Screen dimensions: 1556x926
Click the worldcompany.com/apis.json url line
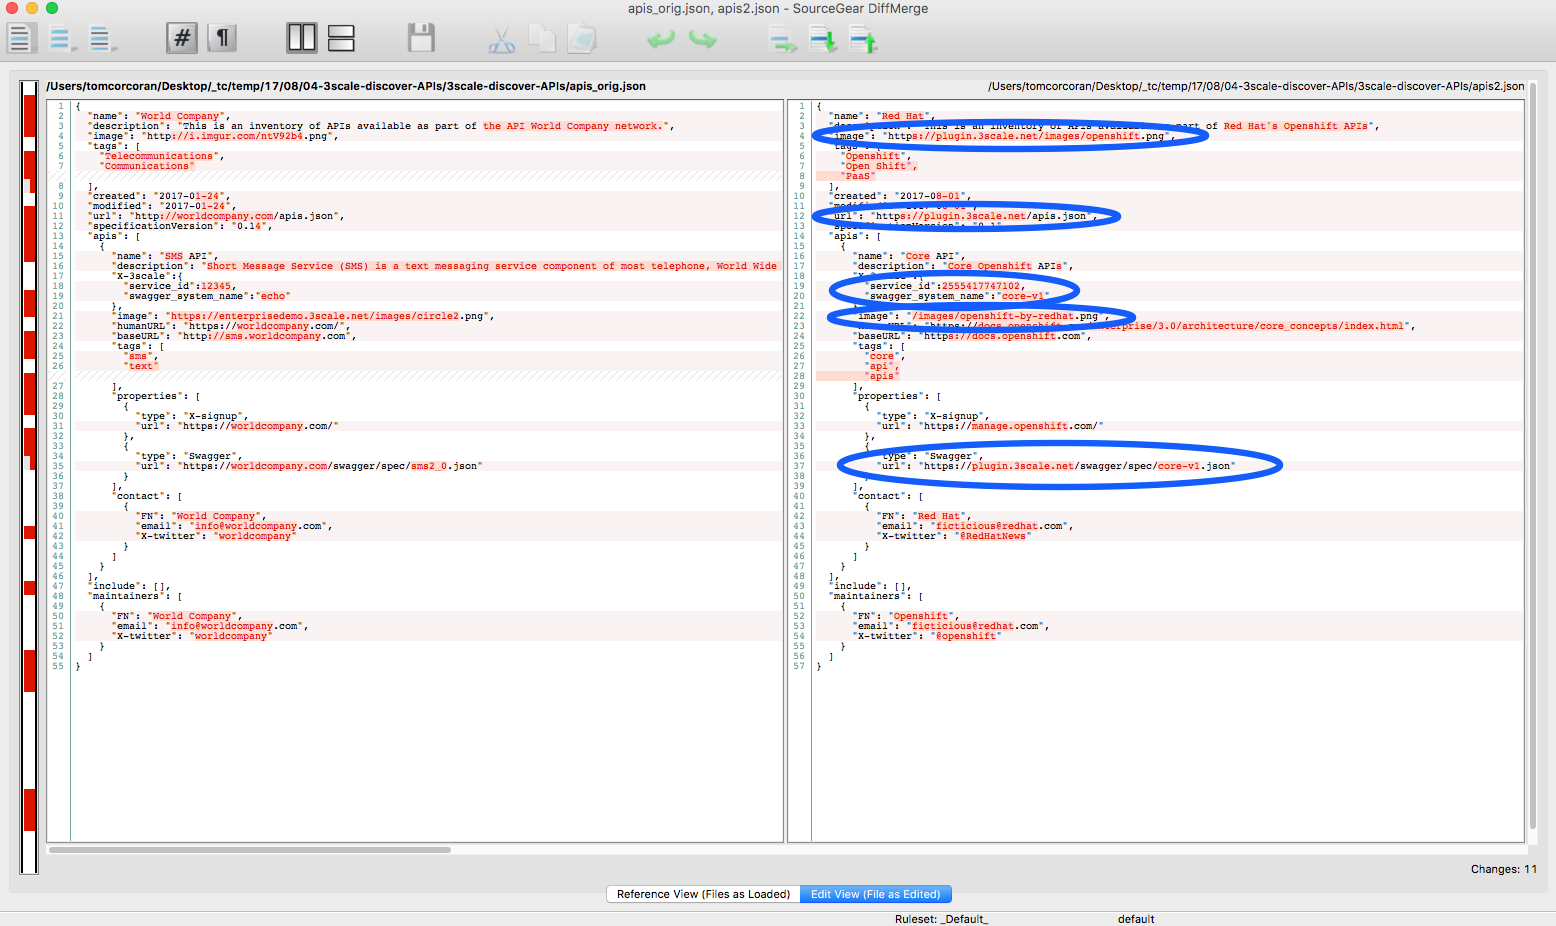click(x=216, y=216)
